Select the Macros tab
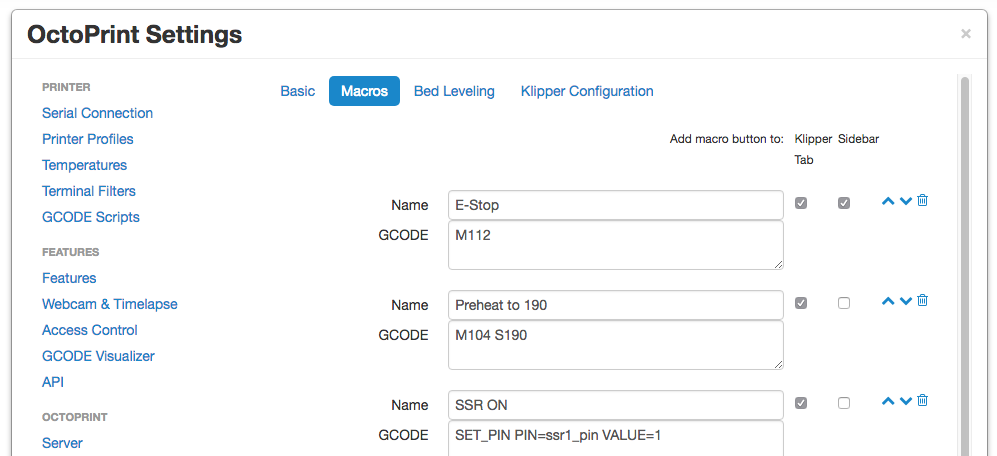The height and width of the screenshot is (456, 997). 364,91
